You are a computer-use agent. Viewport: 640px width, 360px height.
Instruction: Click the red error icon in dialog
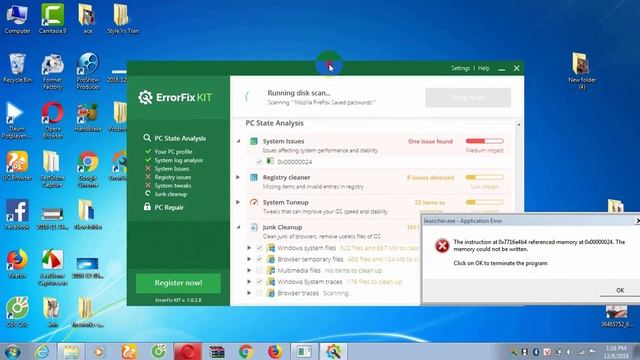[x=442, y=246]
